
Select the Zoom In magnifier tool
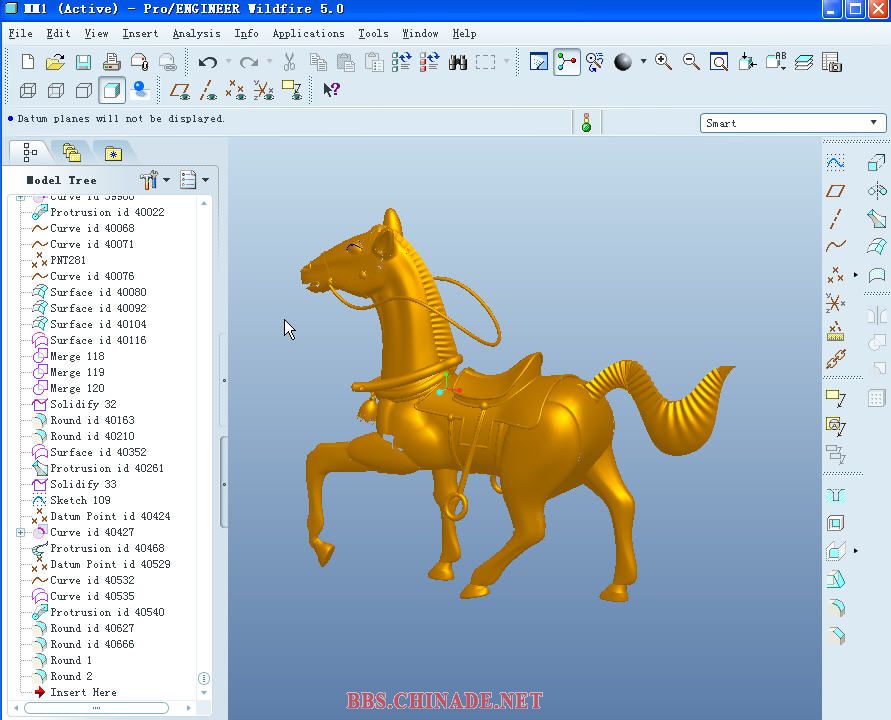tap(663, 62)
